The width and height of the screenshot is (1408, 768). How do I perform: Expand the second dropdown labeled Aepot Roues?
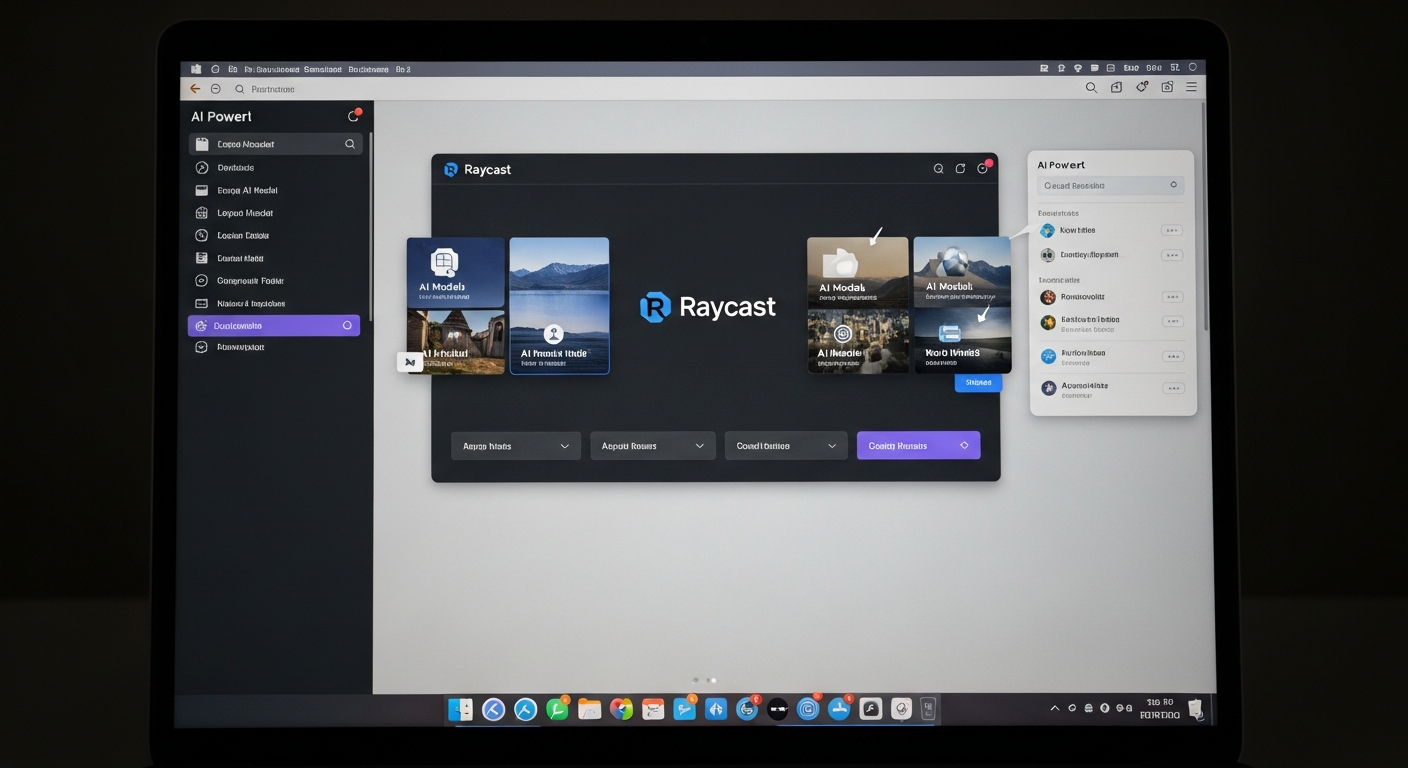click(653, 446)
